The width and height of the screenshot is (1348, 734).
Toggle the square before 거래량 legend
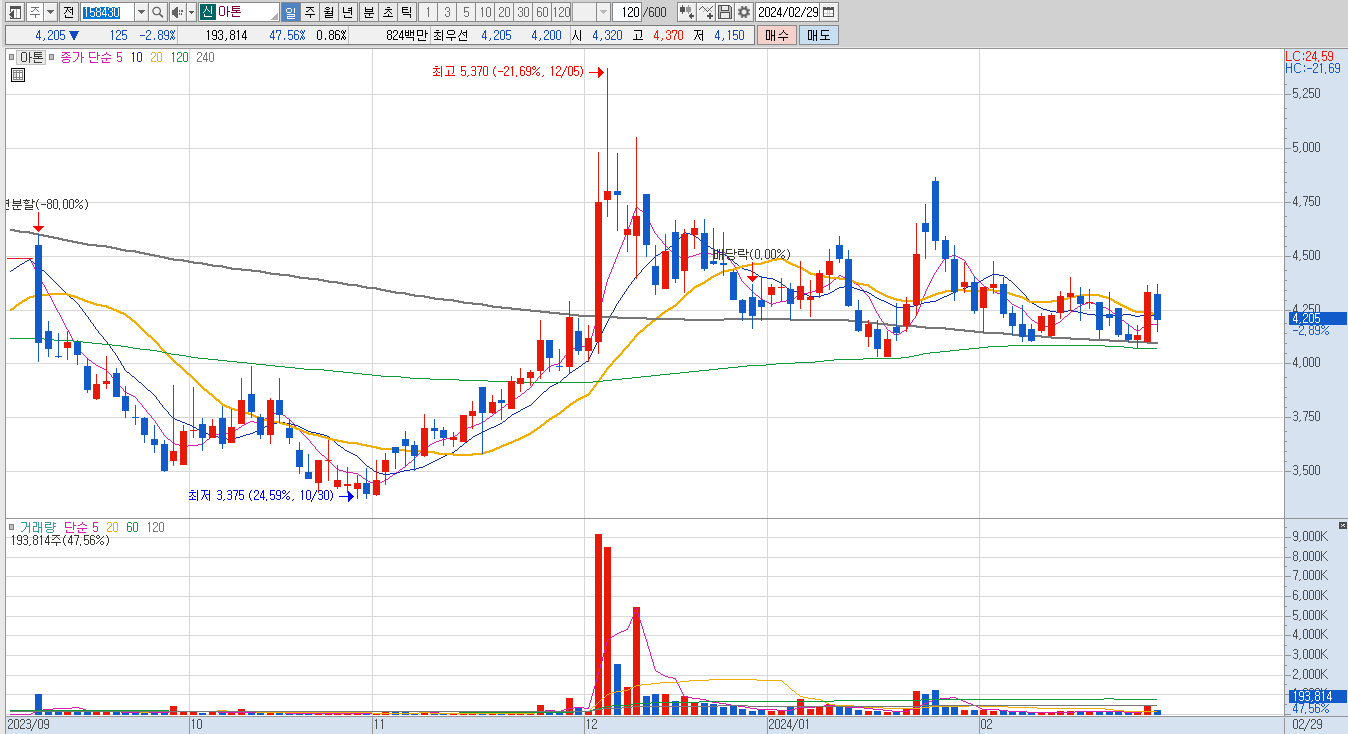13,526
